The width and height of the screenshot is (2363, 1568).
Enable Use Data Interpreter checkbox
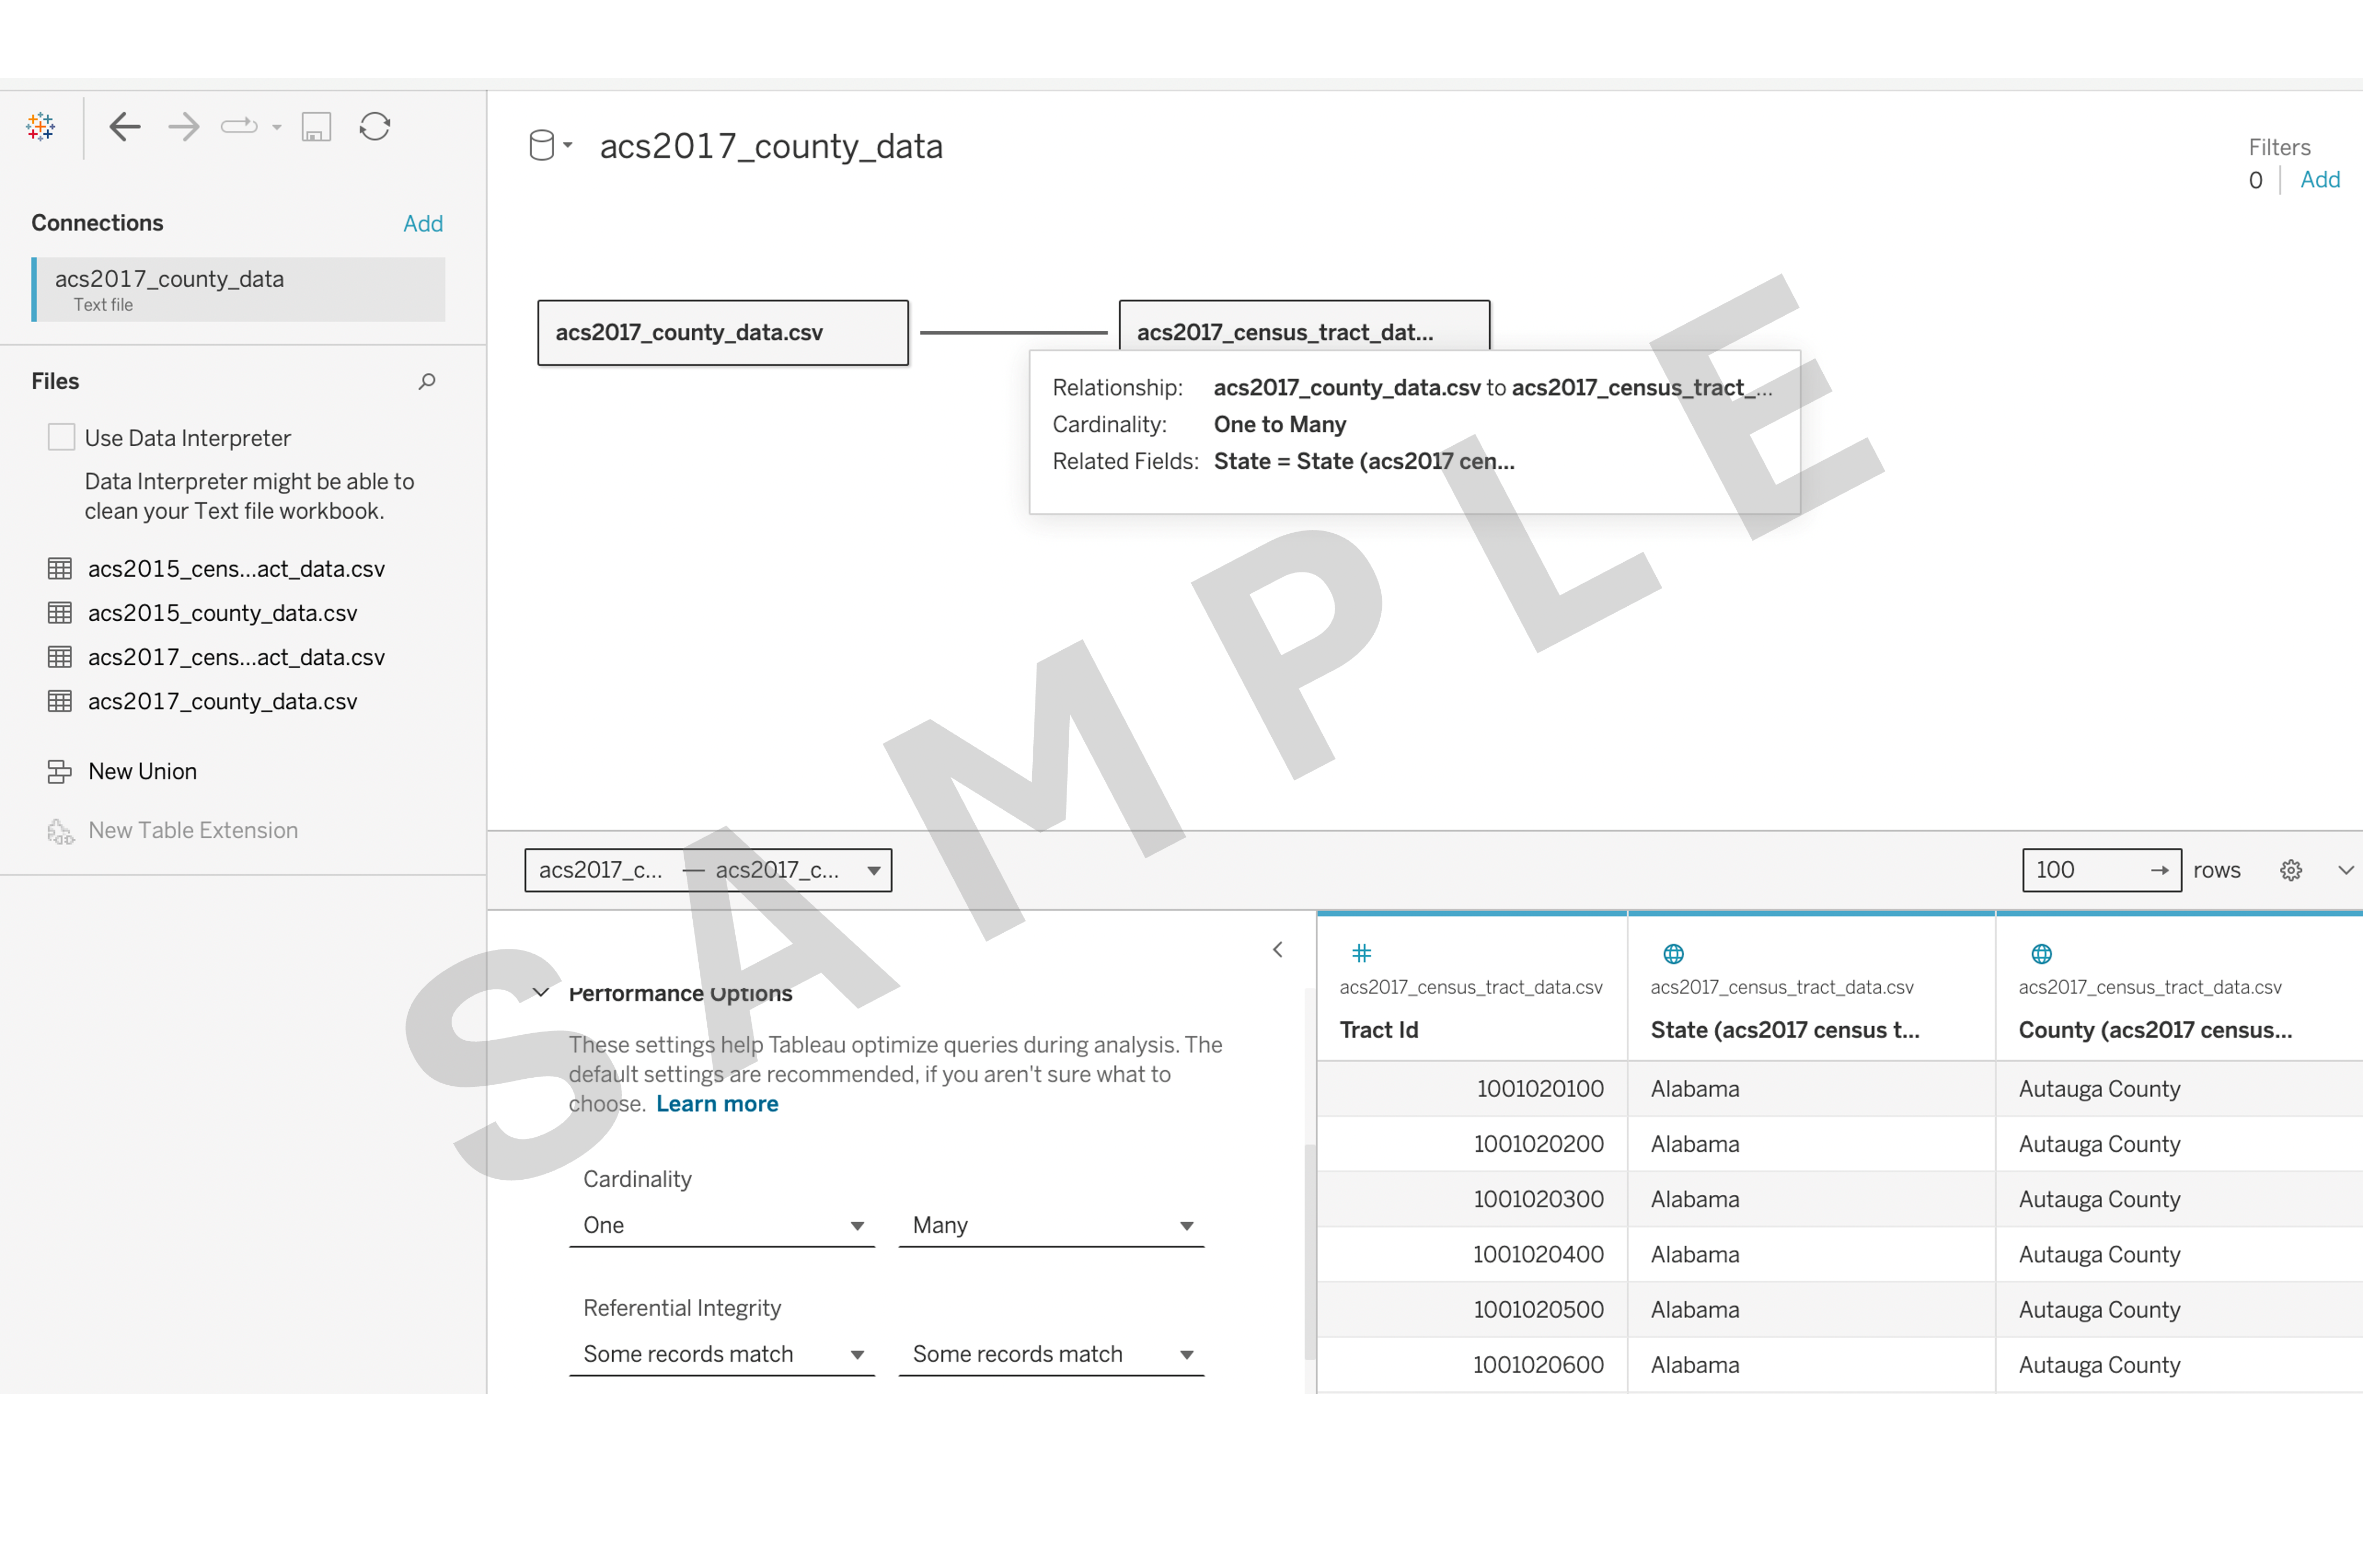(x=62, y=437)
